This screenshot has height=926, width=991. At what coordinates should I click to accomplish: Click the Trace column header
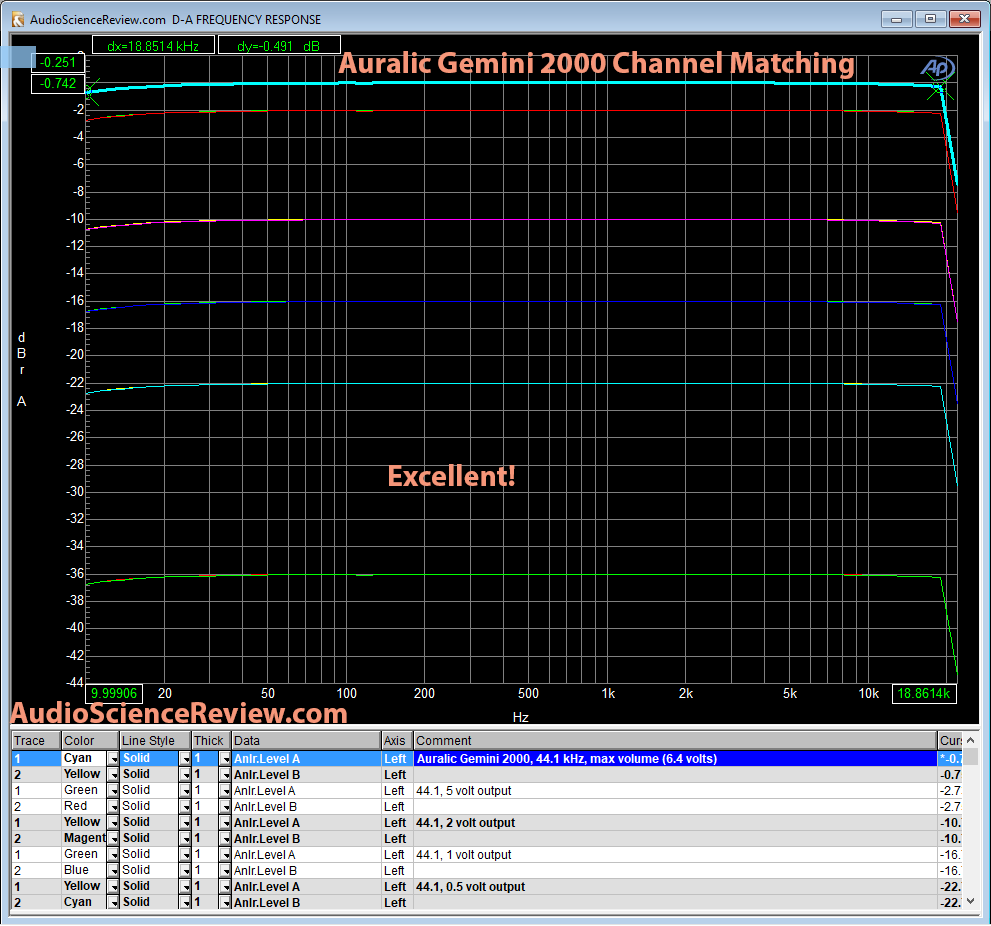37,741
